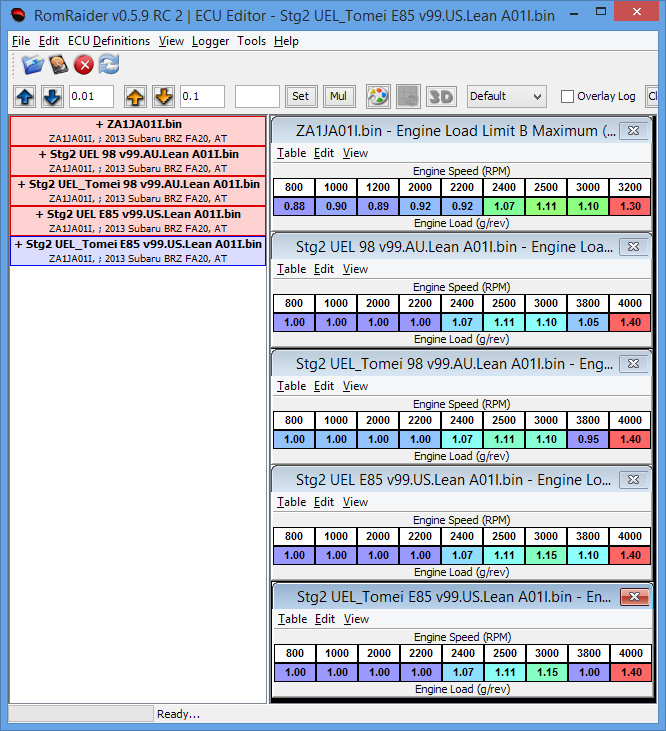
Task: Click the Refresh ROM icon
Action: pyautogui.click(x=109, y=65)
